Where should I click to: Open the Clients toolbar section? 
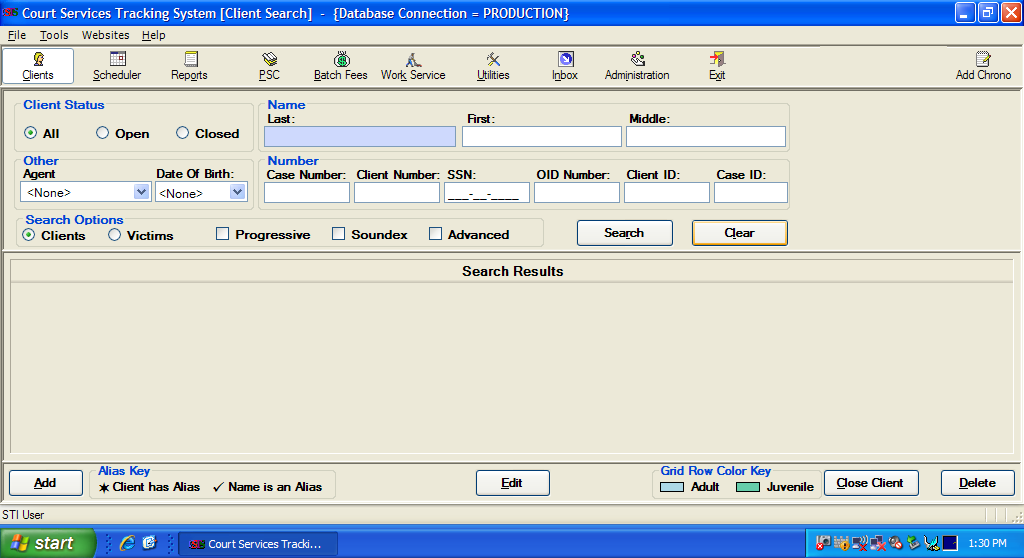[38, 66]
